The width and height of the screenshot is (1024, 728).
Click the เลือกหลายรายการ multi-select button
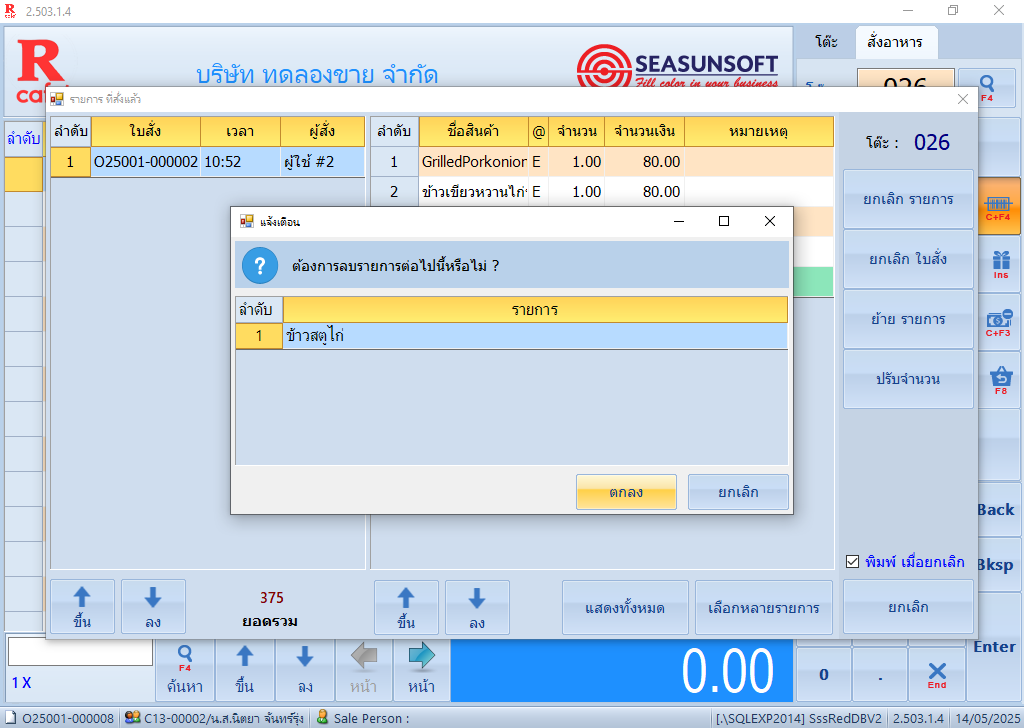click(762, 607)
